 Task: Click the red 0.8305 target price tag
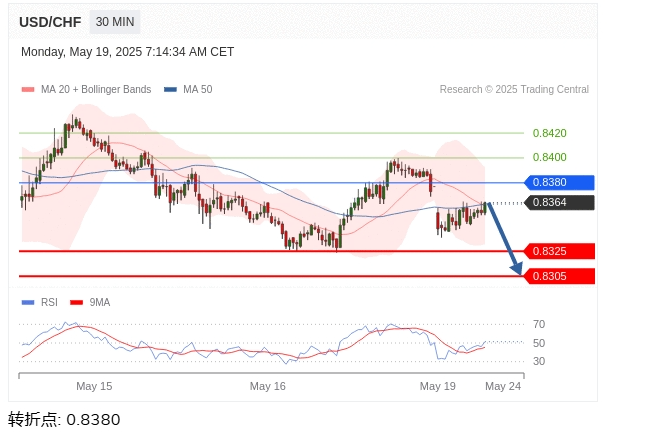coord(559,277)
